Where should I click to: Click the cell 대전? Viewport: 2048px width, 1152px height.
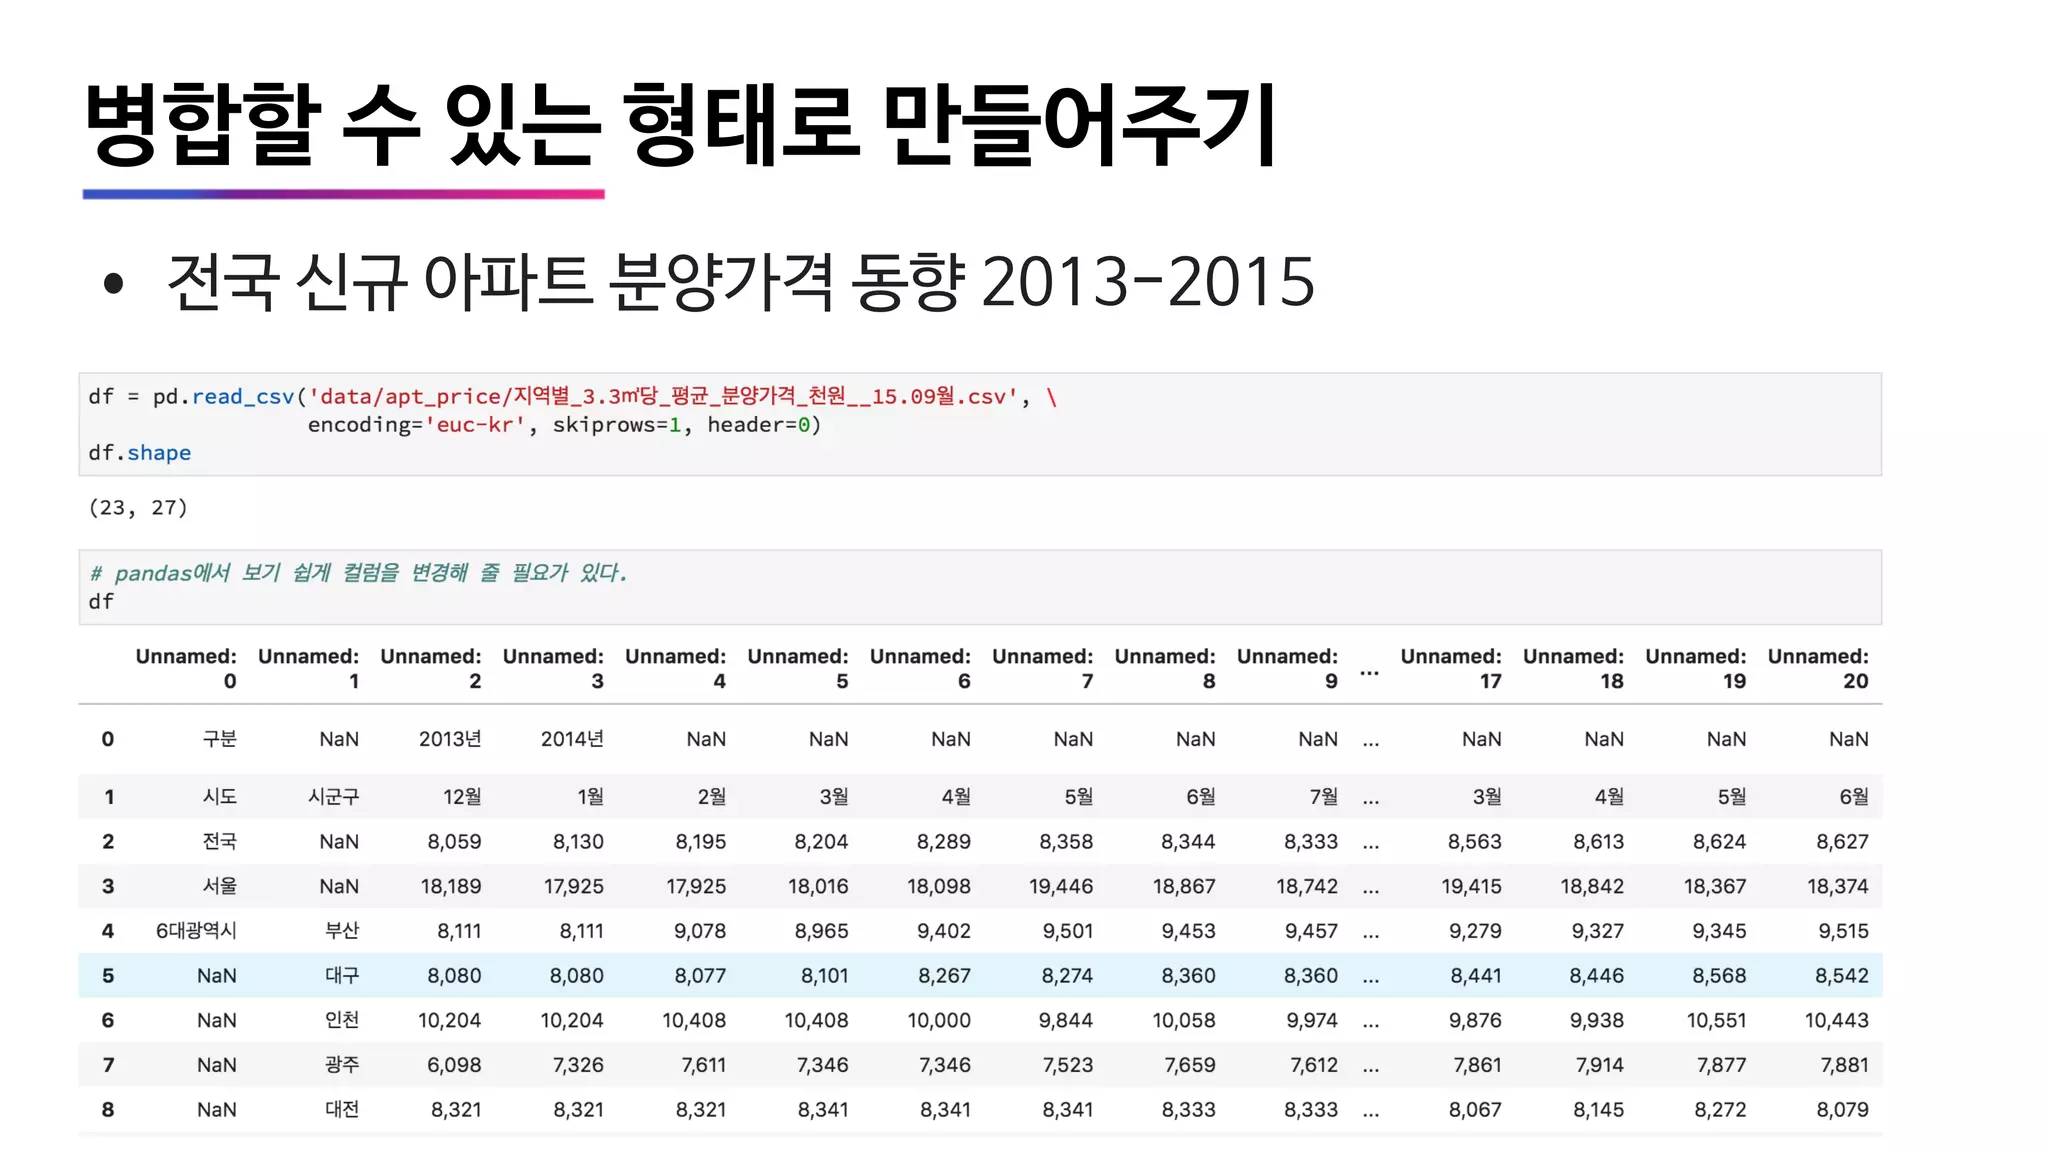pos(342,1110)
